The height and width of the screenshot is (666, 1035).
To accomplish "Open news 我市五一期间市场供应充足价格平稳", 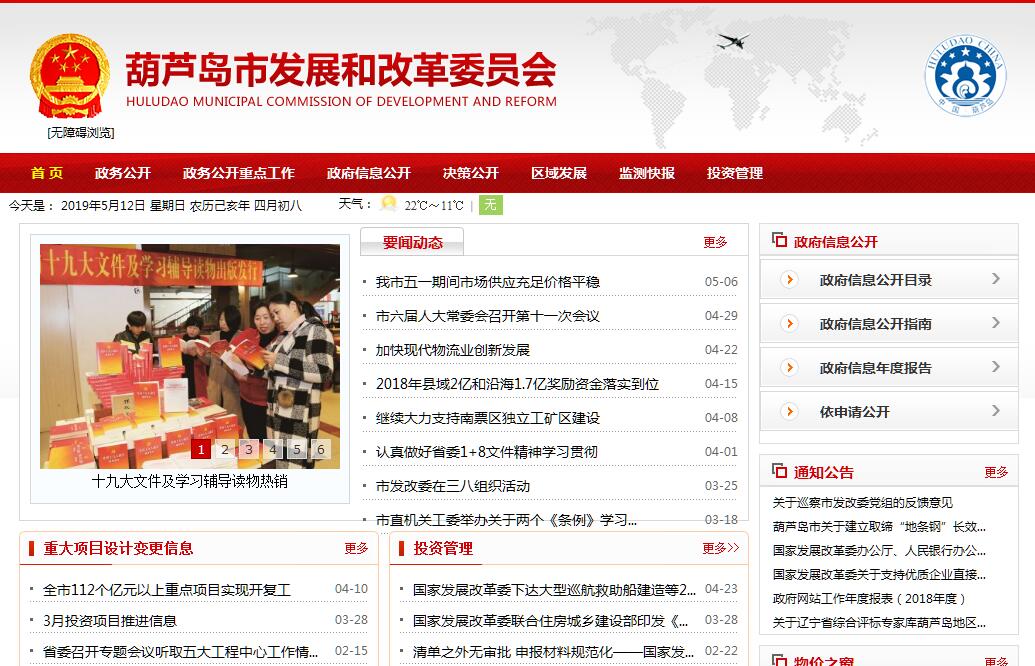I will click(x=488, y=282).
